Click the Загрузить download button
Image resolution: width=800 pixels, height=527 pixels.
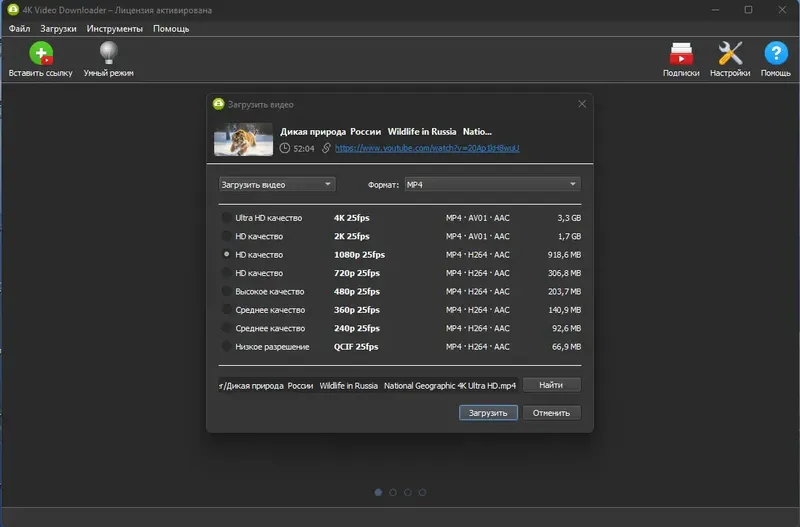[488, 413]
